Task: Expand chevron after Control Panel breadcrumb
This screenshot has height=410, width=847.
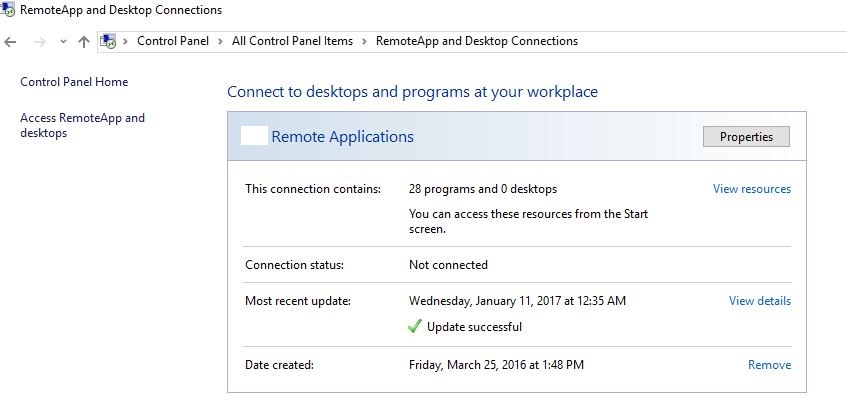Action: click(220, 42)
